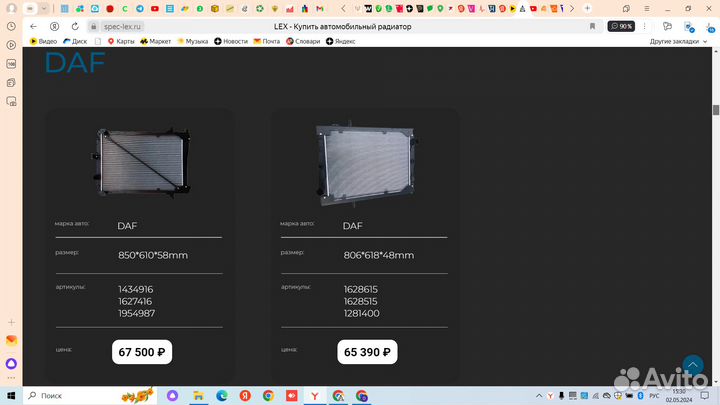This screenshot has width=720, height=405.
Task: Open the Windows notification center
Action: [x=704, y=396]
